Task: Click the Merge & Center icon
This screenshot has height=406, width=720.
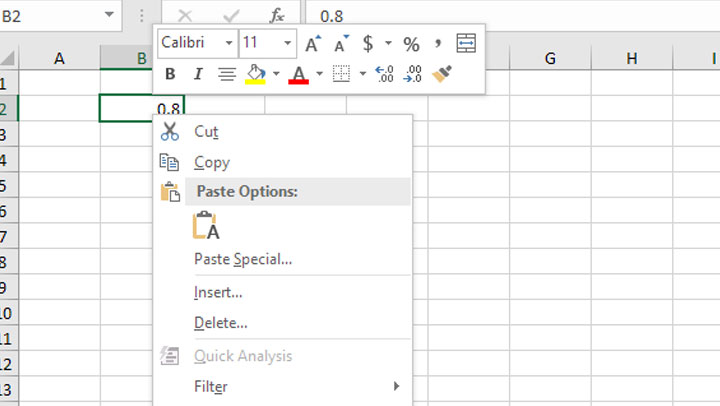Action: [x=466, y=43]
